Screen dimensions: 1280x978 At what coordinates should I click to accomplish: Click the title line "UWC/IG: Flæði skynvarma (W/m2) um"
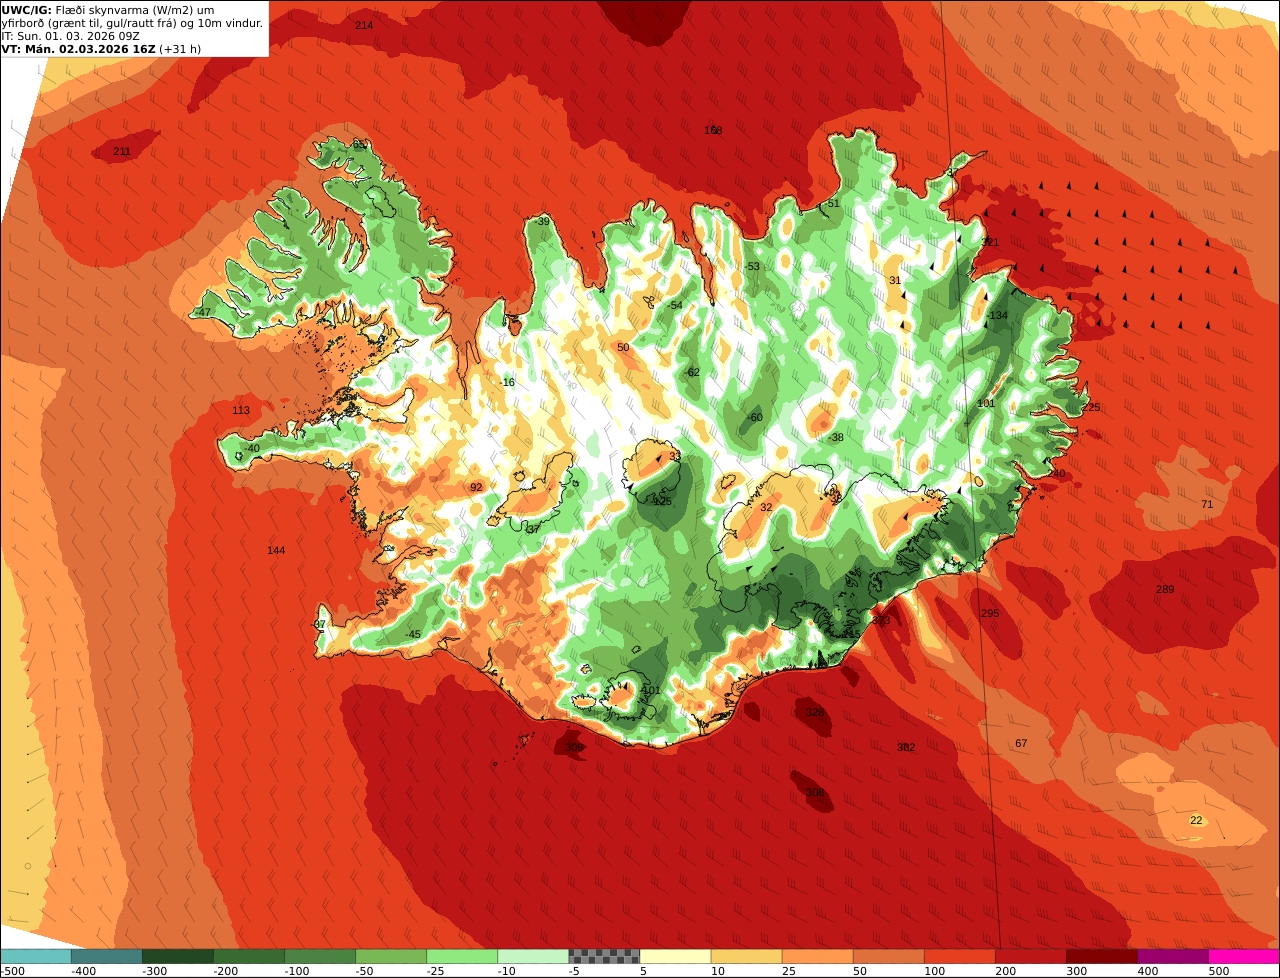pyautogui.click(x=108, y=10)
